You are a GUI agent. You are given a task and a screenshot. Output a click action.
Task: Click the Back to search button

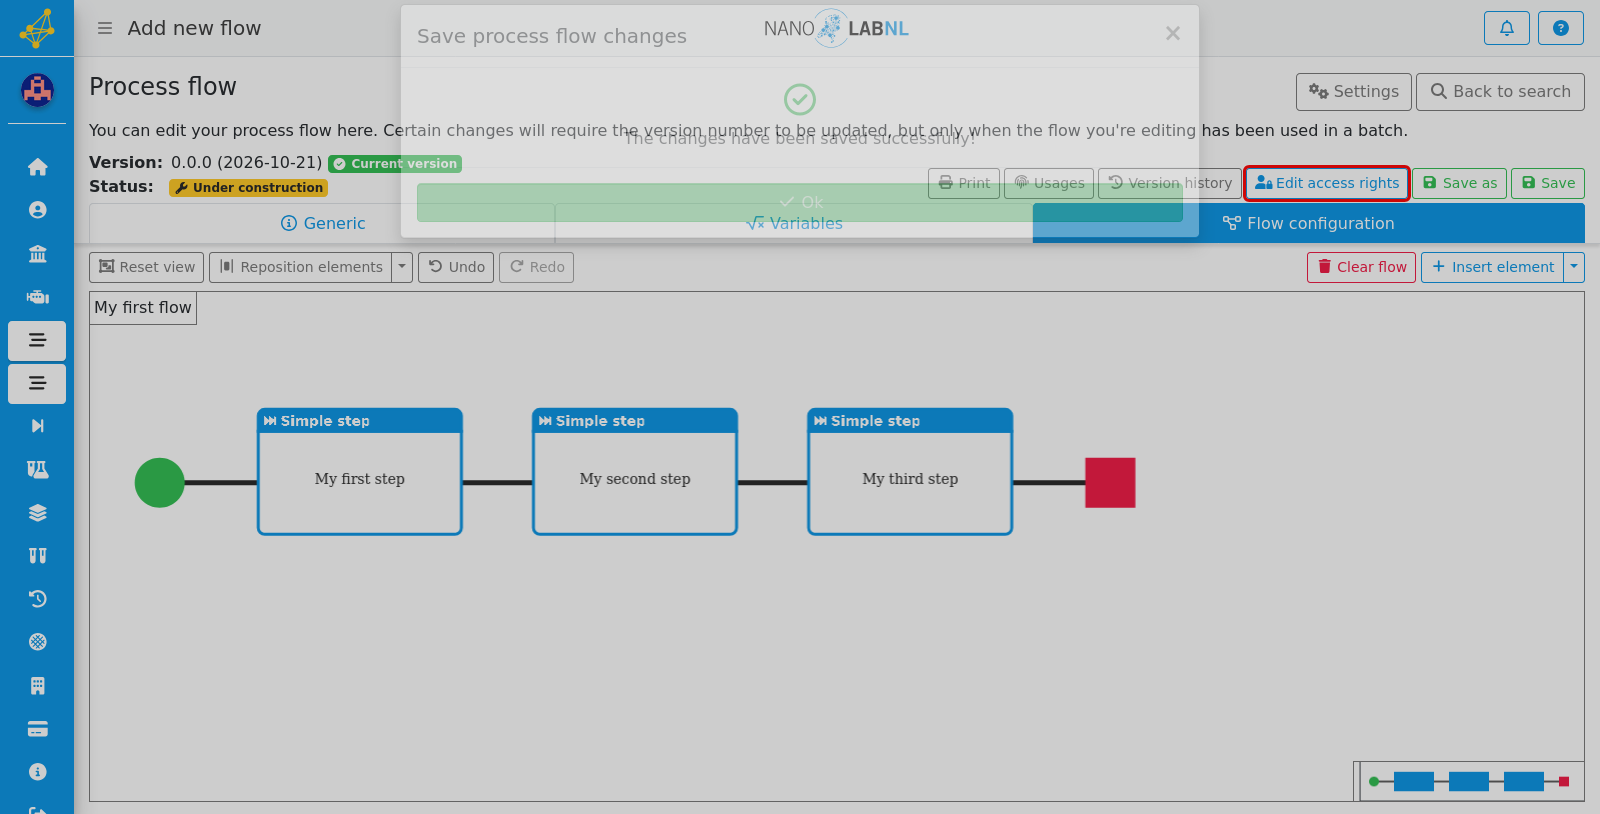pyautogui.click(x=1500, y=92)
